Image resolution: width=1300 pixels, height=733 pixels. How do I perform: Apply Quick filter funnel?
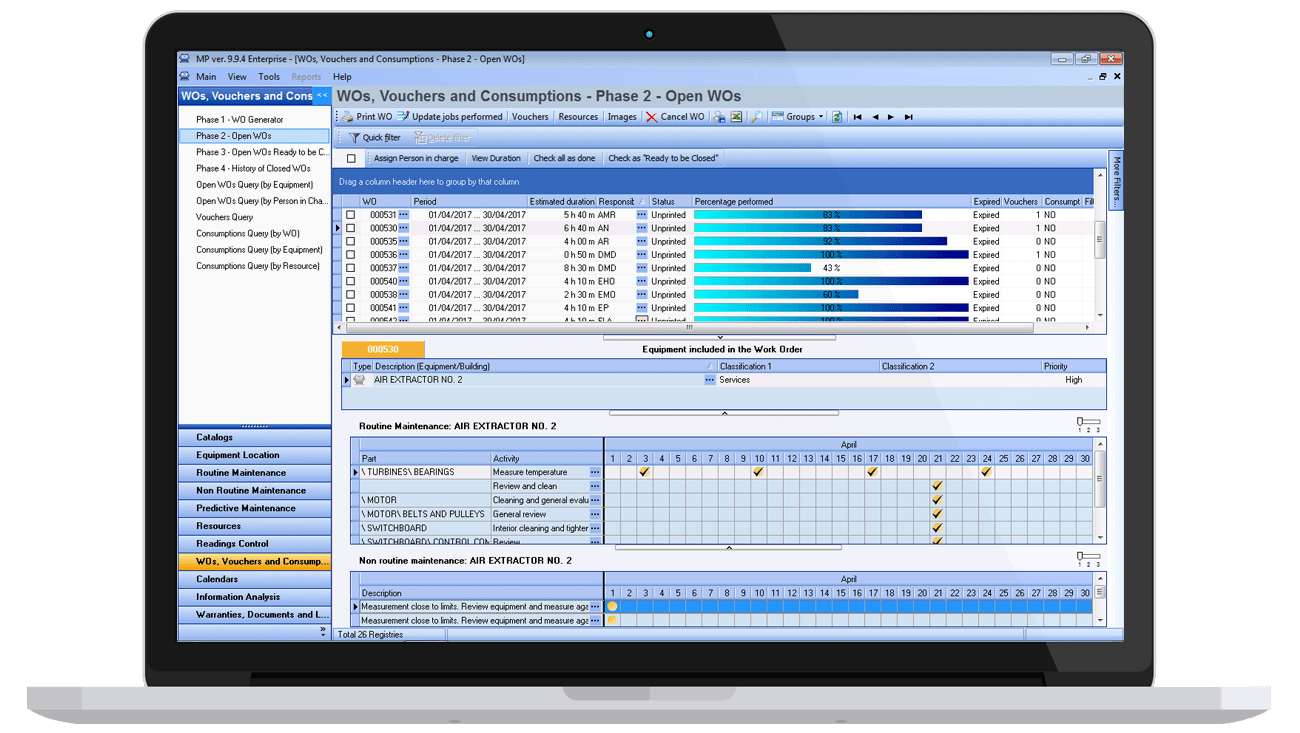(354, 138)
